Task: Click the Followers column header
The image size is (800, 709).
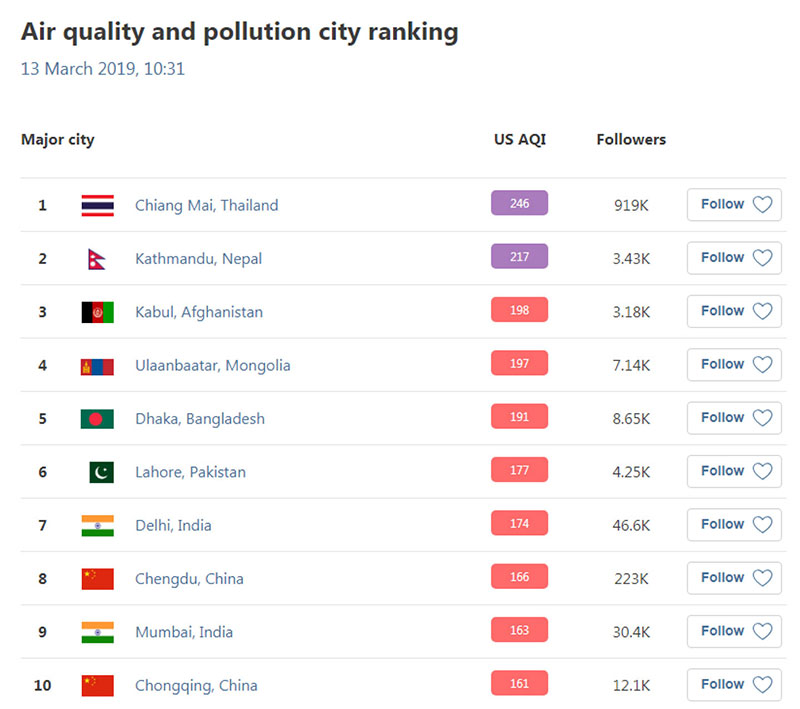Action: tap(631, 140)
